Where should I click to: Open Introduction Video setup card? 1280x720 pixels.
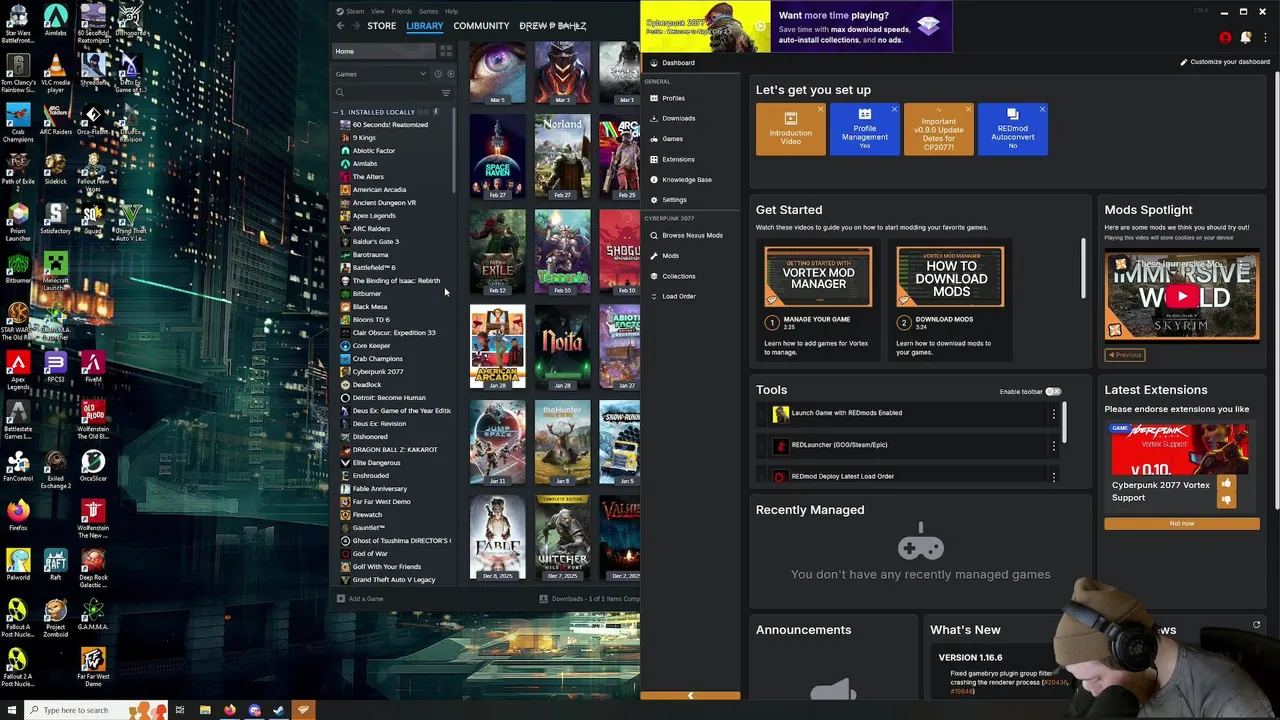(x=790, y=130)
